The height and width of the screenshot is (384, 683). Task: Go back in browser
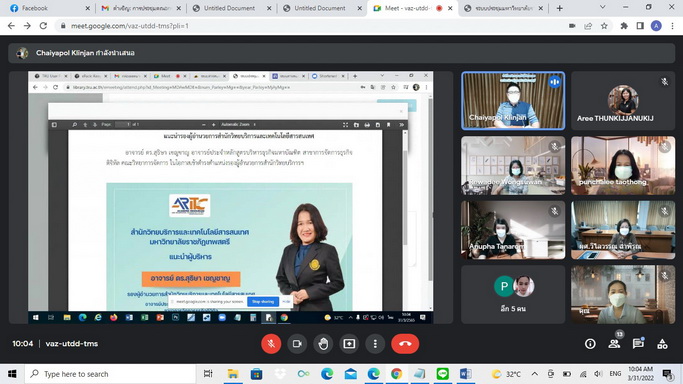coord(11,26)
